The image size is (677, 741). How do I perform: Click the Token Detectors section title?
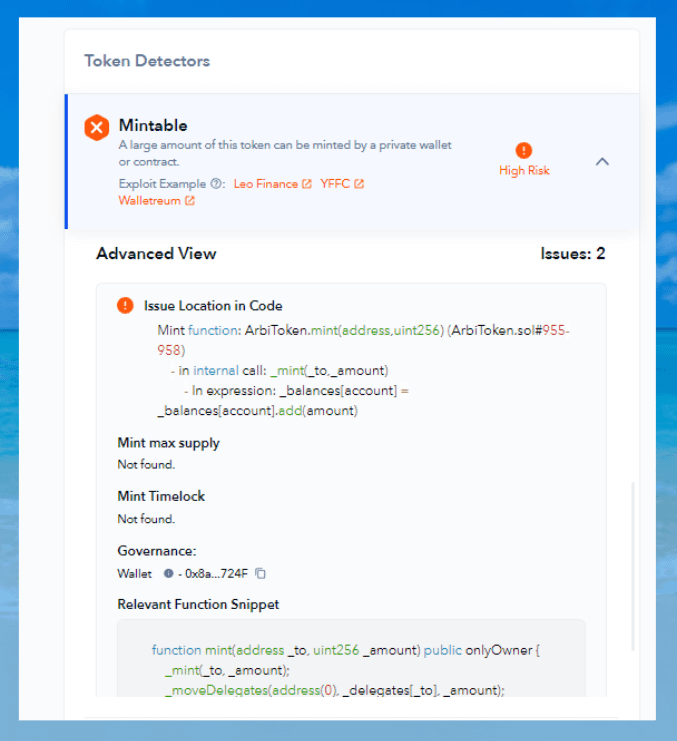[x=147, y=61]
